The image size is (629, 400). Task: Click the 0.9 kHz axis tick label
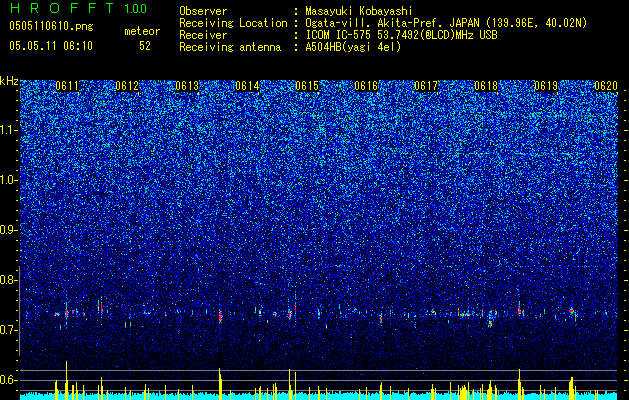(x=9, y=230)
